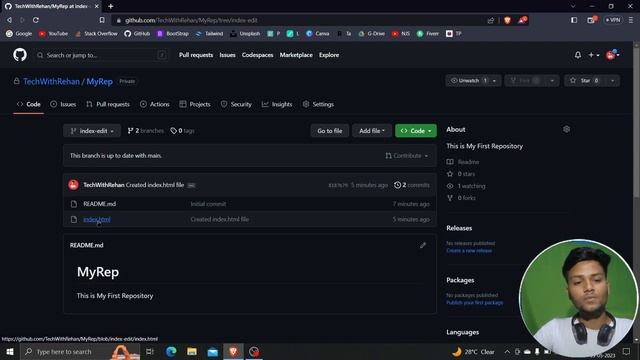Focus the Search or jump to field

click(x=101, y=55)
